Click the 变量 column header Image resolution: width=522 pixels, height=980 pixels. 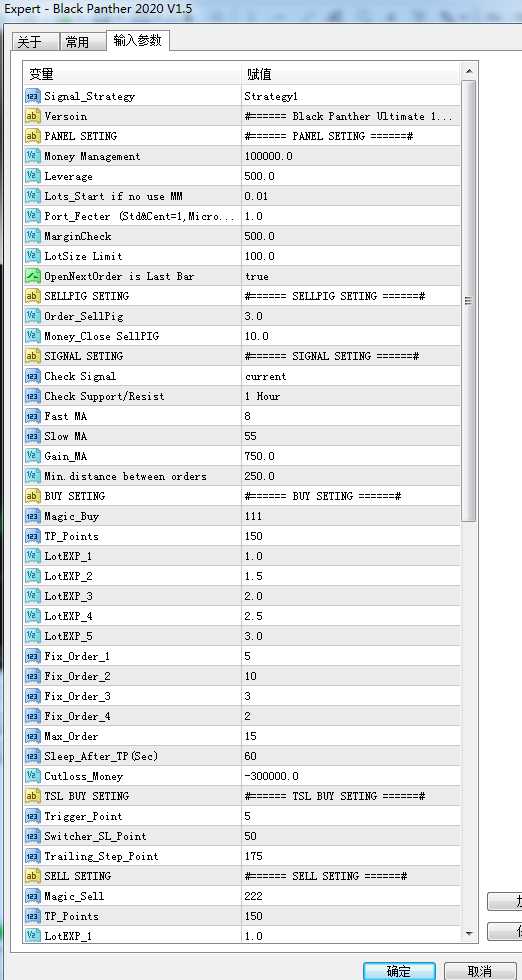point(132,74)
